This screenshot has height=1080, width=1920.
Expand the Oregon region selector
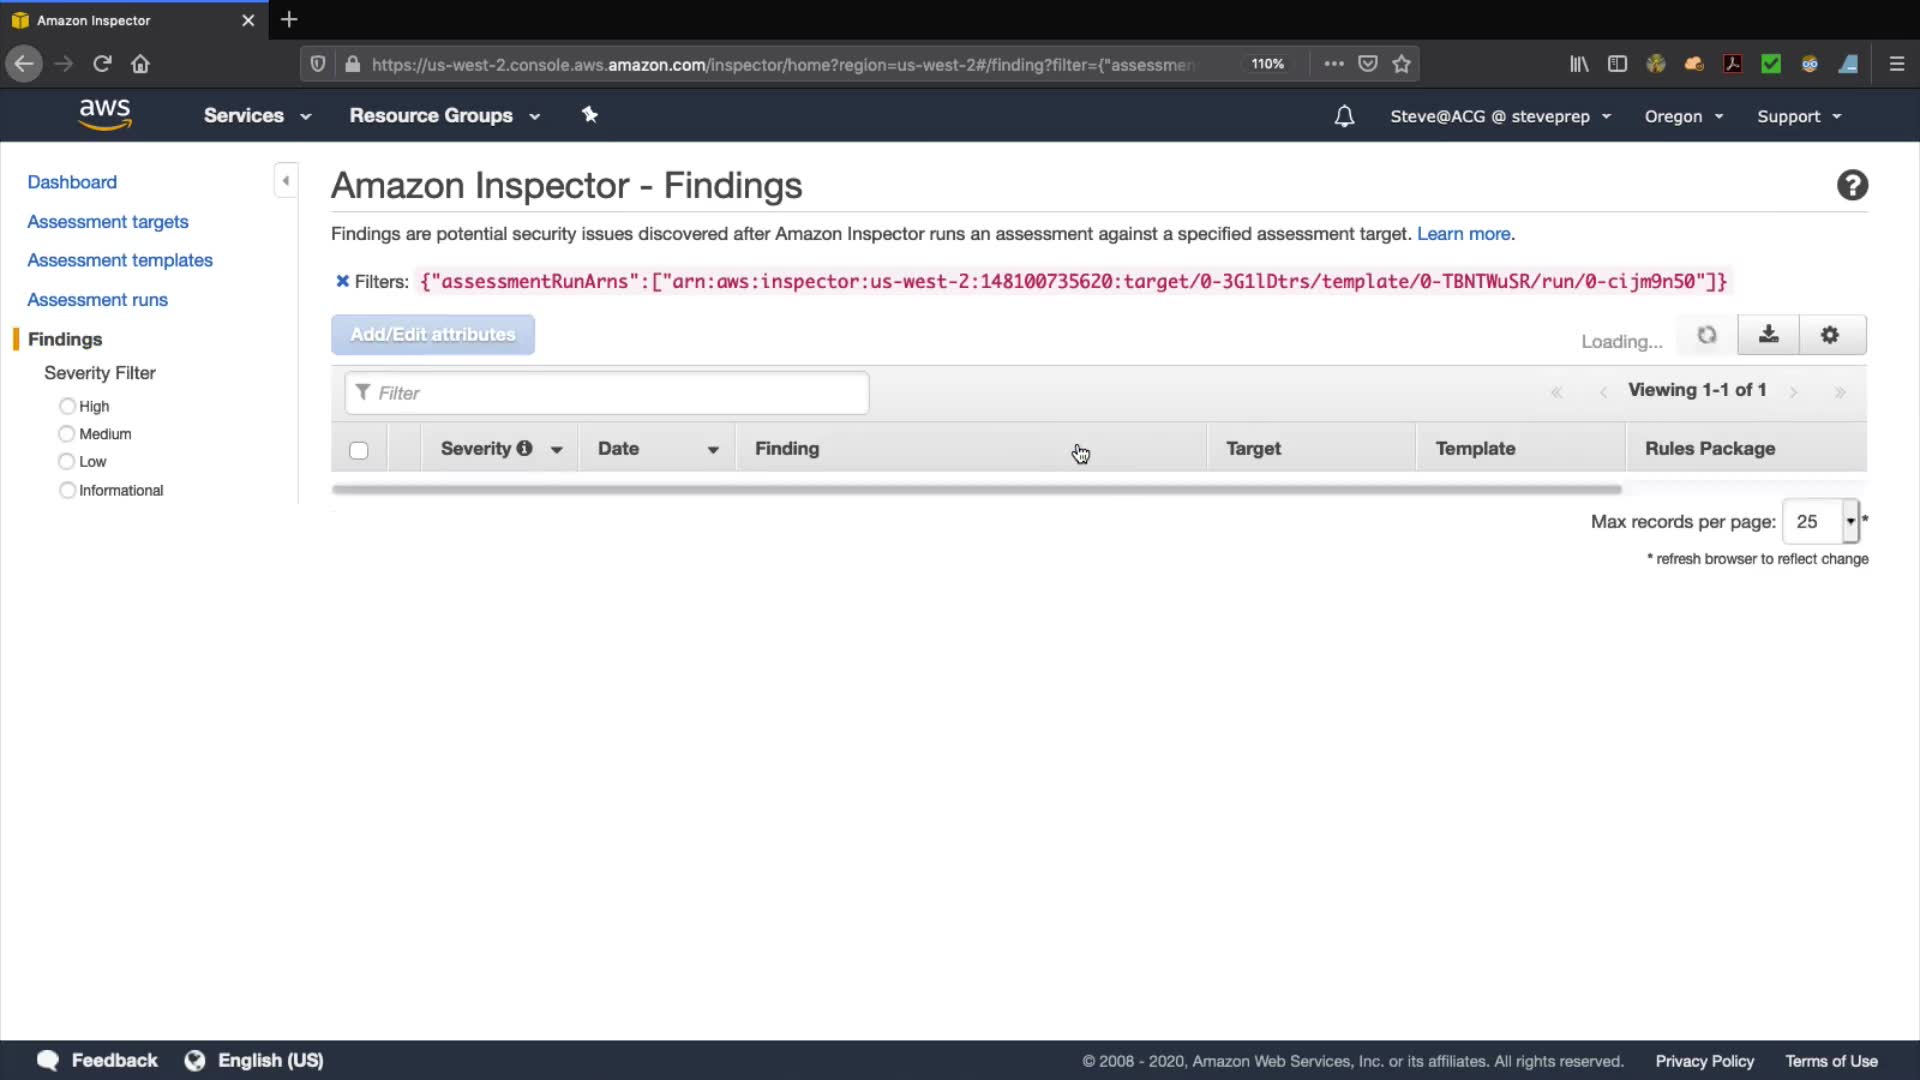coord(1683,117)
